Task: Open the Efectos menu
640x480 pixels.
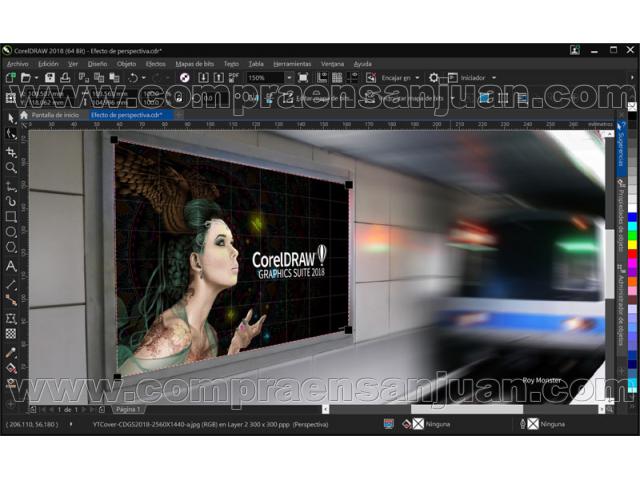Action: (156, 64)
